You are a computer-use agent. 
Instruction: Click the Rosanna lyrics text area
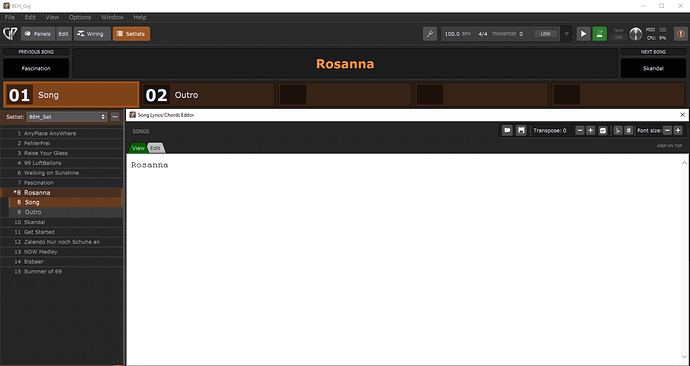point(403,259)
